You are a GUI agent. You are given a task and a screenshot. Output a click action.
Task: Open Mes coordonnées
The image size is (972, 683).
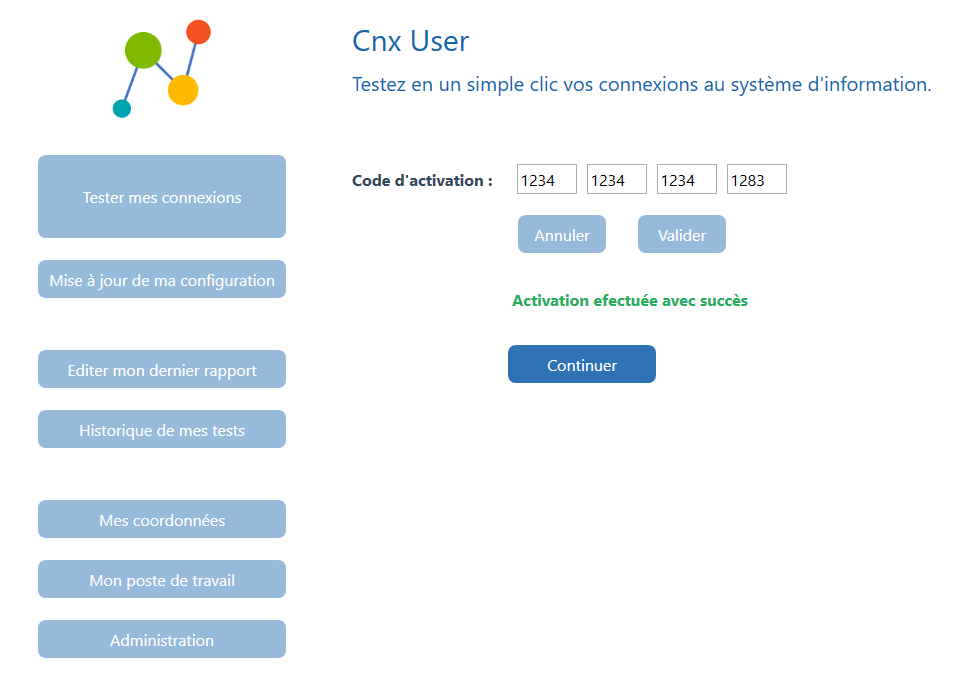pos(162,519)
